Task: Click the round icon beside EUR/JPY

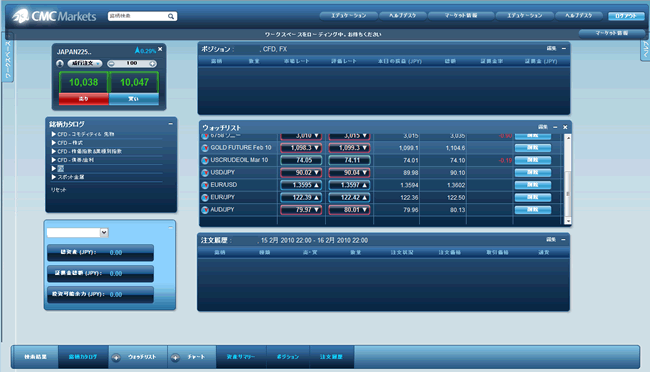Action: (205, 198)
